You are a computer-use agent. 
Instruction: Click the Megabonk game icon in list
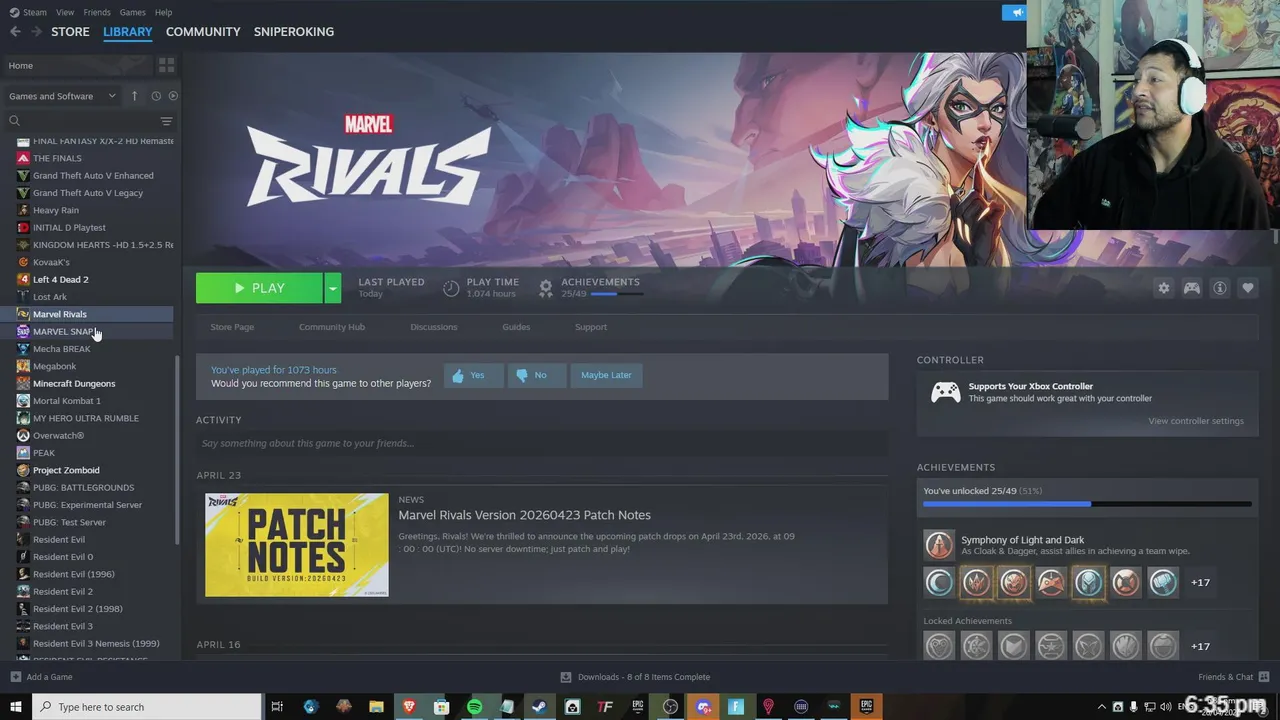point(23,366)
